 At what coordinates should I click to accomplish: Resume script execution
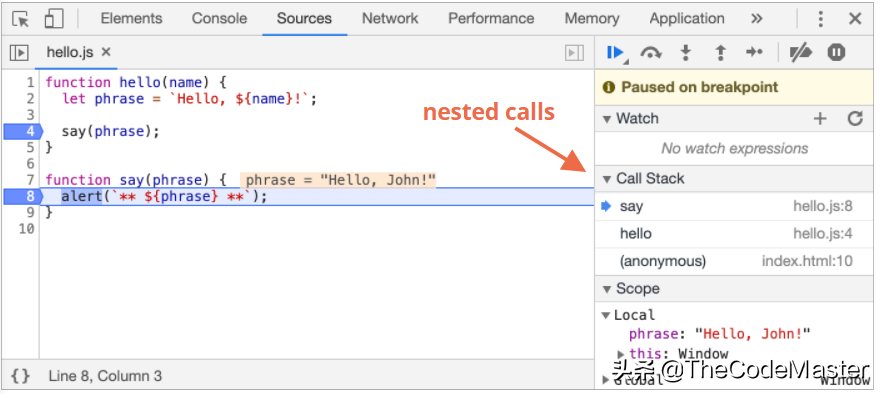pyautogui.click(x=616, y=53)
